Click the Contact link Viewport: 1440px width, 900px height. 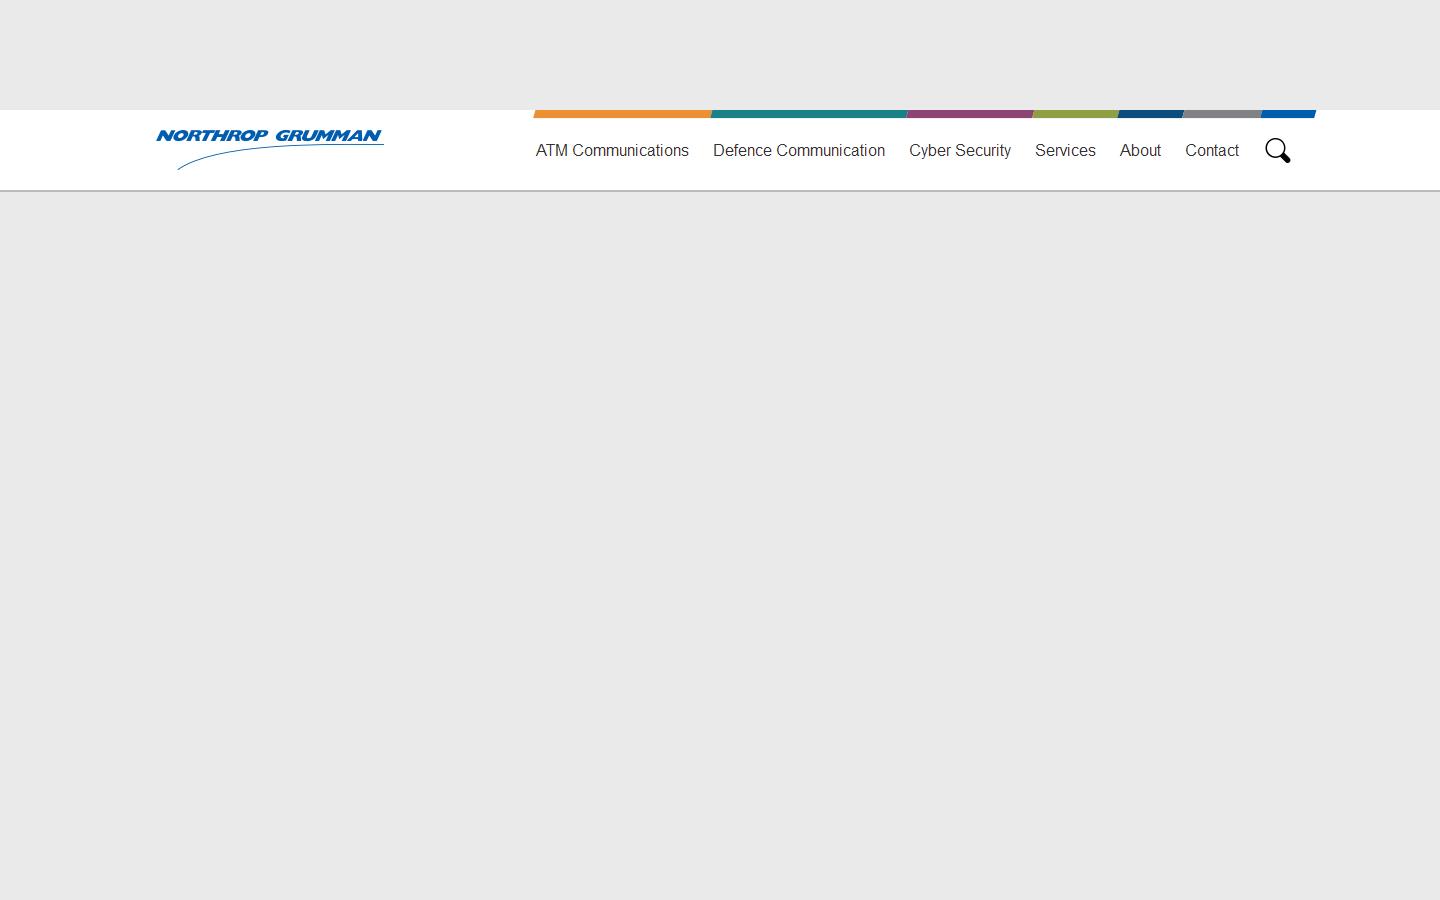coord(1212,150)
